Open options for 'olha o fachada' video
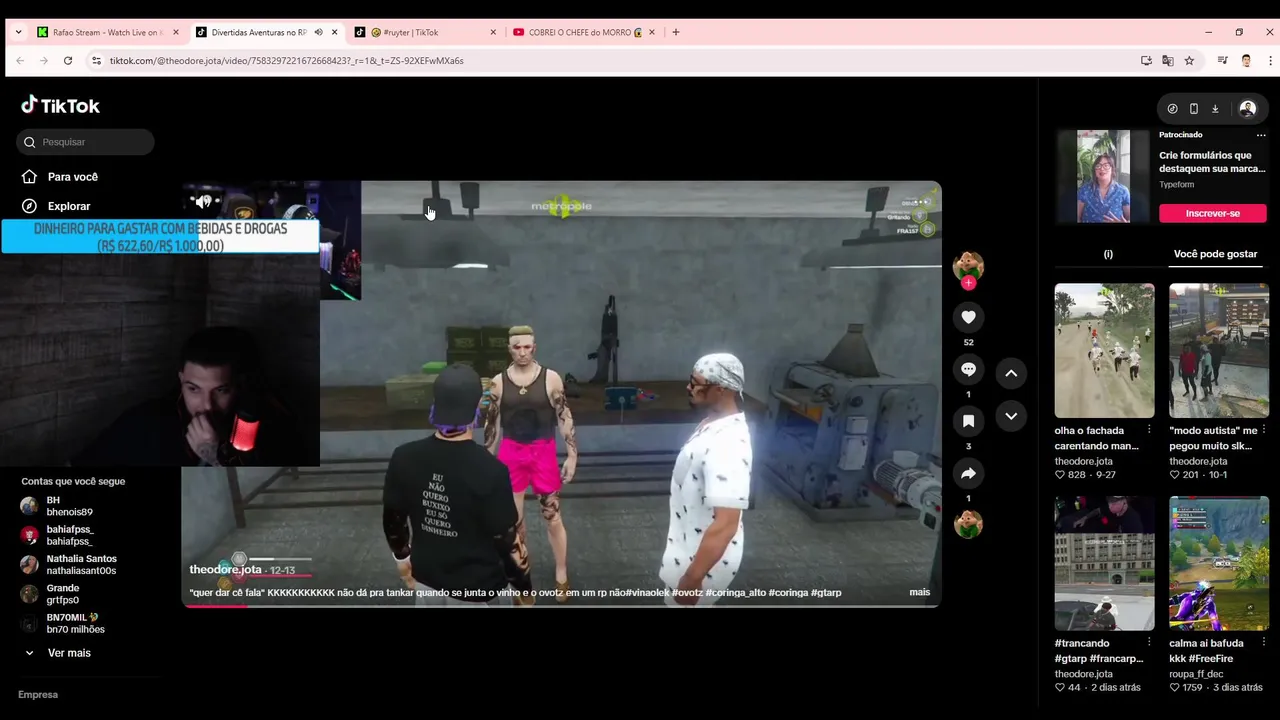1280x720 pixels. point(1149,430)
